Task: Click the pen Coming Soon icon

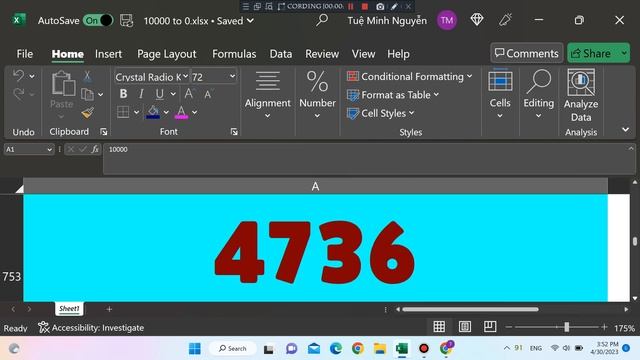Action: click(x=505, y=20)
